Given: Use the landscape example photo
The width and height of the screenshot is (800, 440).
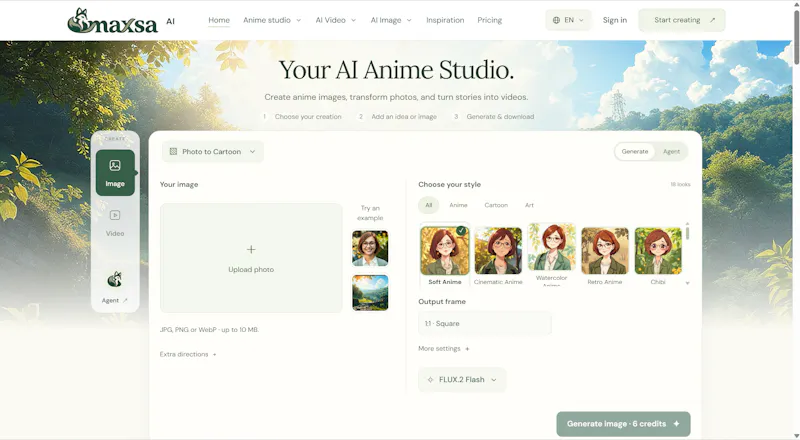Looking at the screenshot, I should click(370, 292).
